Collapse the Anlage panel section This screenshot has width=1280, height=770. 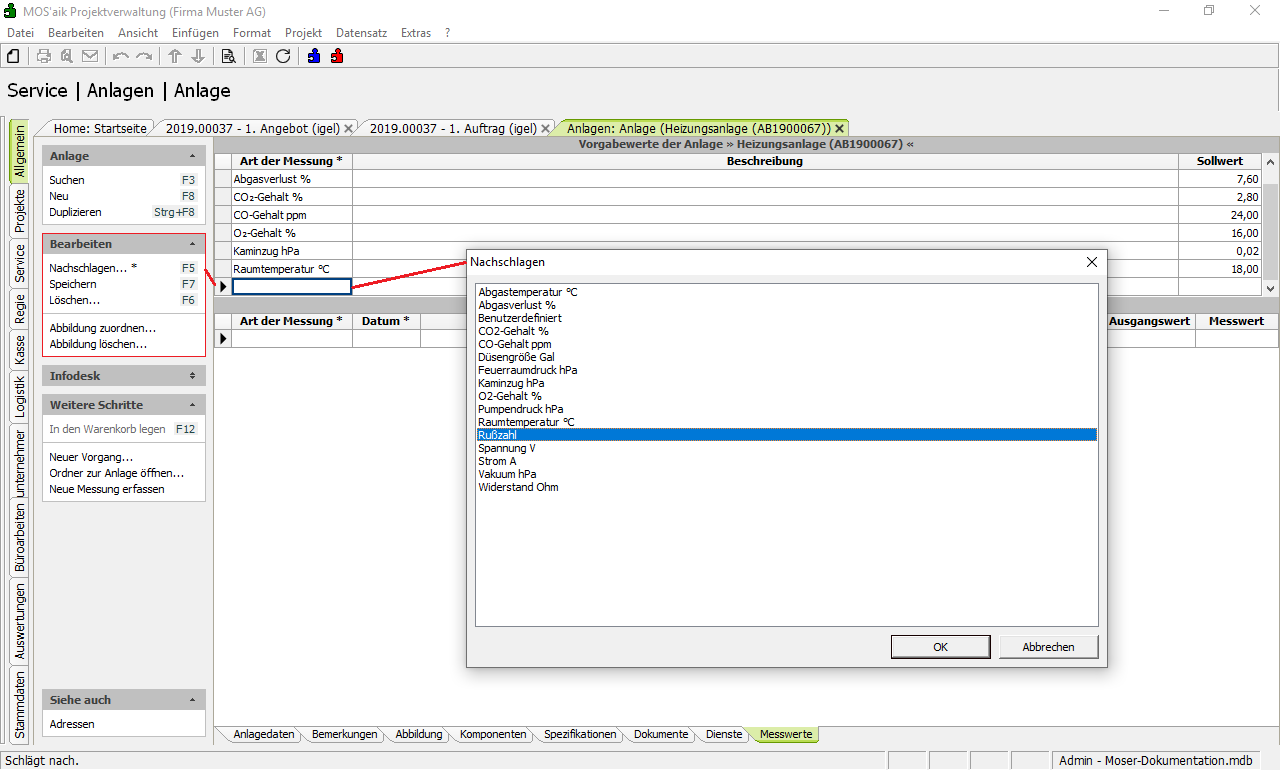pyautogui.click(x=192, y=157)
